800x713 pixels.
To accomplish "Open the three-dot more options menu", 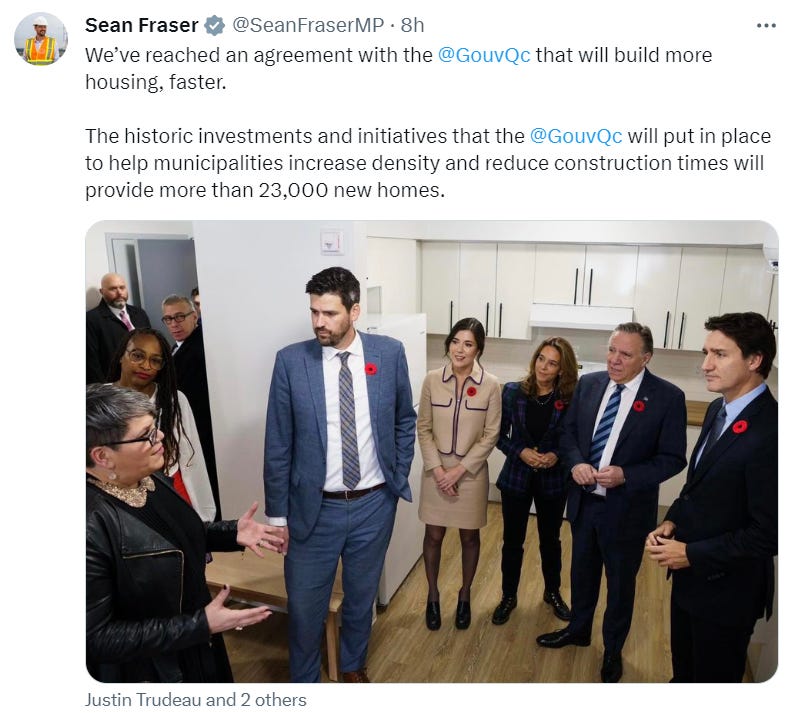I will (766, 26).
